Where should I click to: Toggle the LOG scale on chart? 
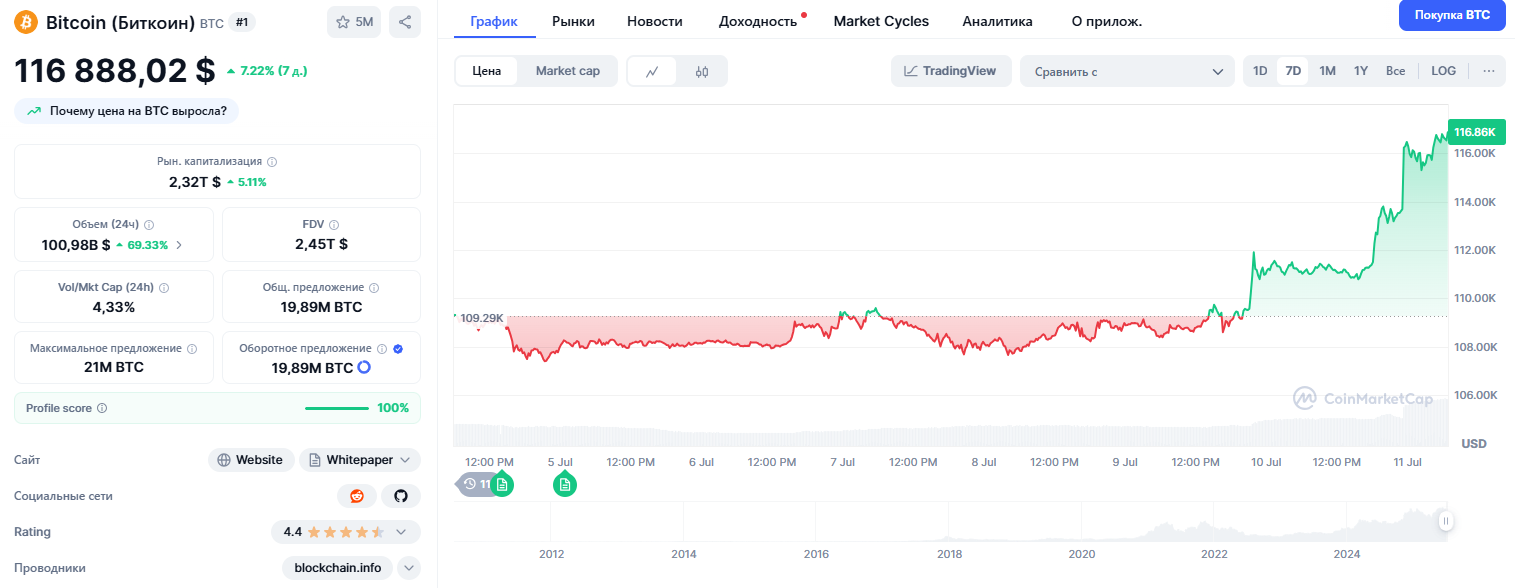(x=1443, y=71)
